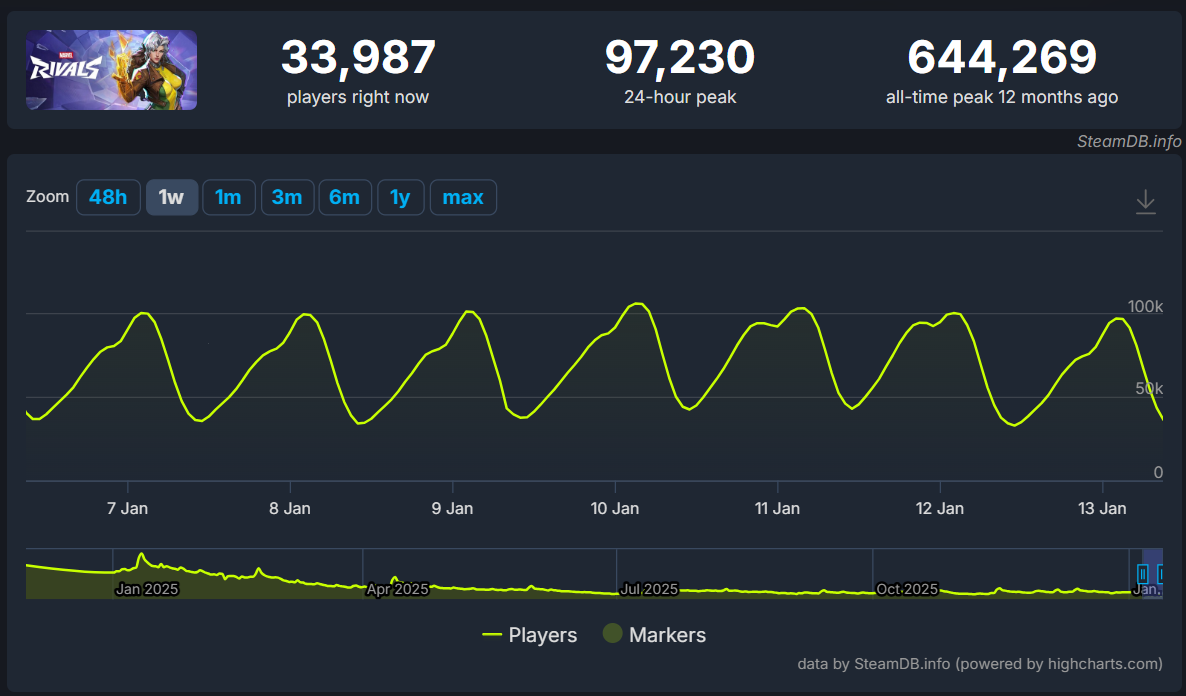Grab the left navigator range handle

point(1143,574)
